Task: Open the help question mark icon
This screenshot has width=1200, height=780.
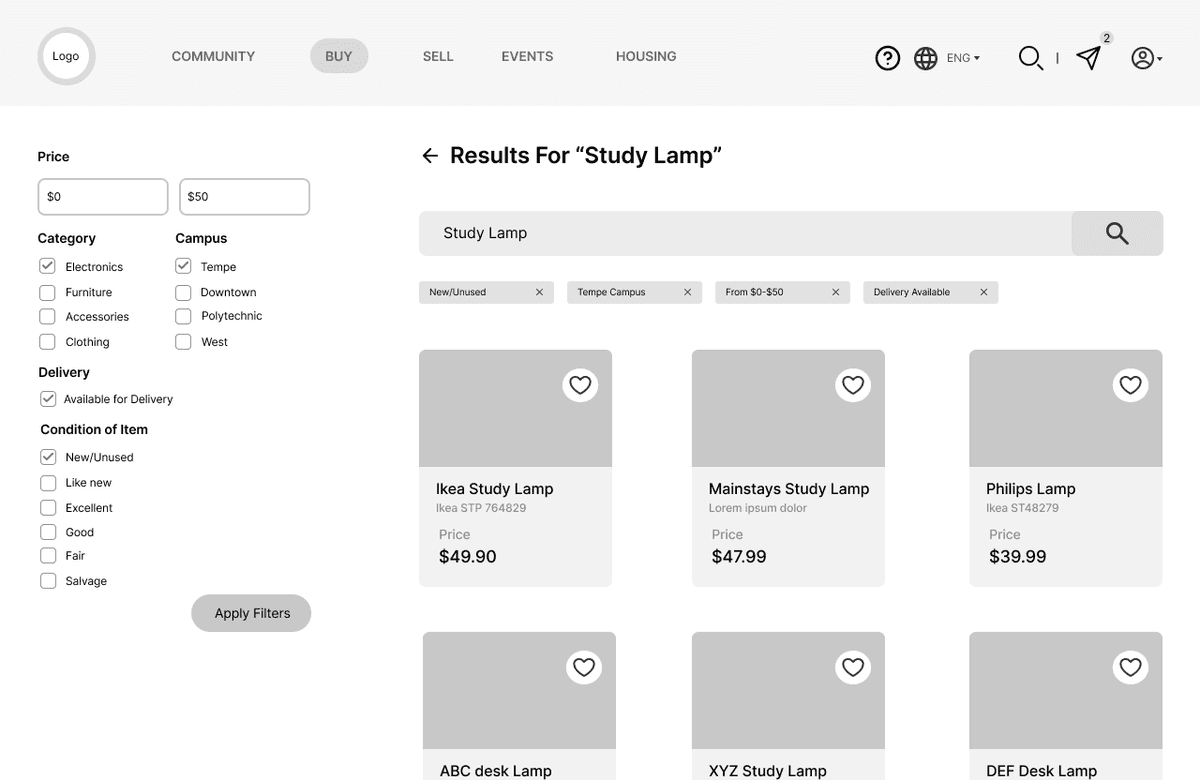Action: (x=887, y=58)
